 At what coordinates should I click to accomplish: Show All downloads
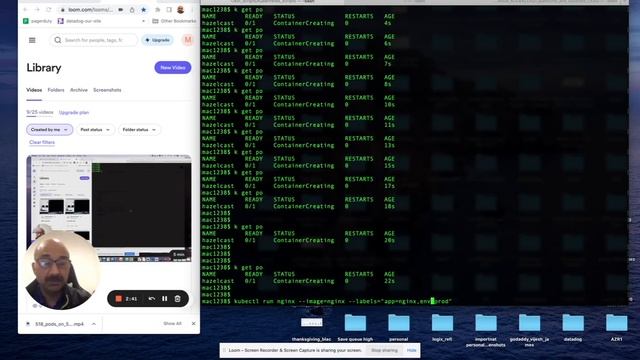172,323
